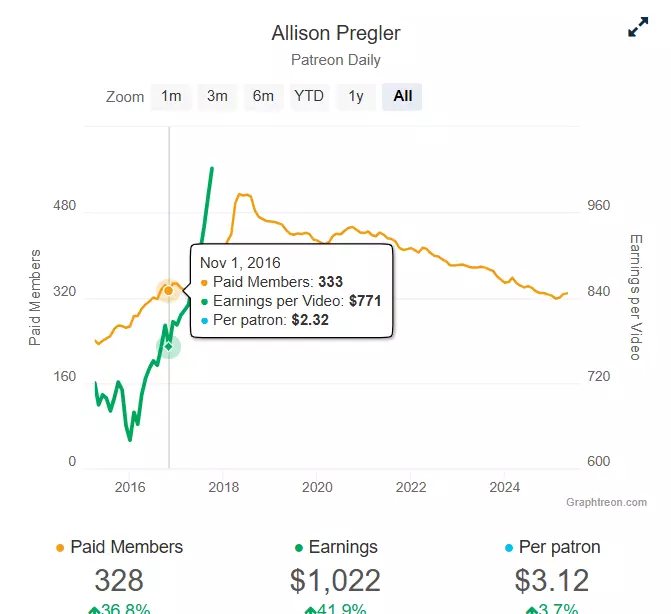Click the green Earnings legend dot

(299, 548)
